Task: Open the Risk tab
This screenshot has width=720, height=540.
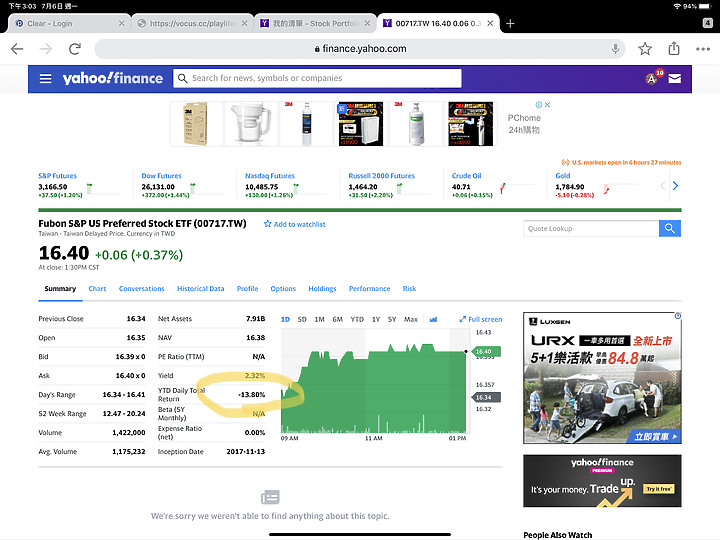Action: (x=409, y=289)
